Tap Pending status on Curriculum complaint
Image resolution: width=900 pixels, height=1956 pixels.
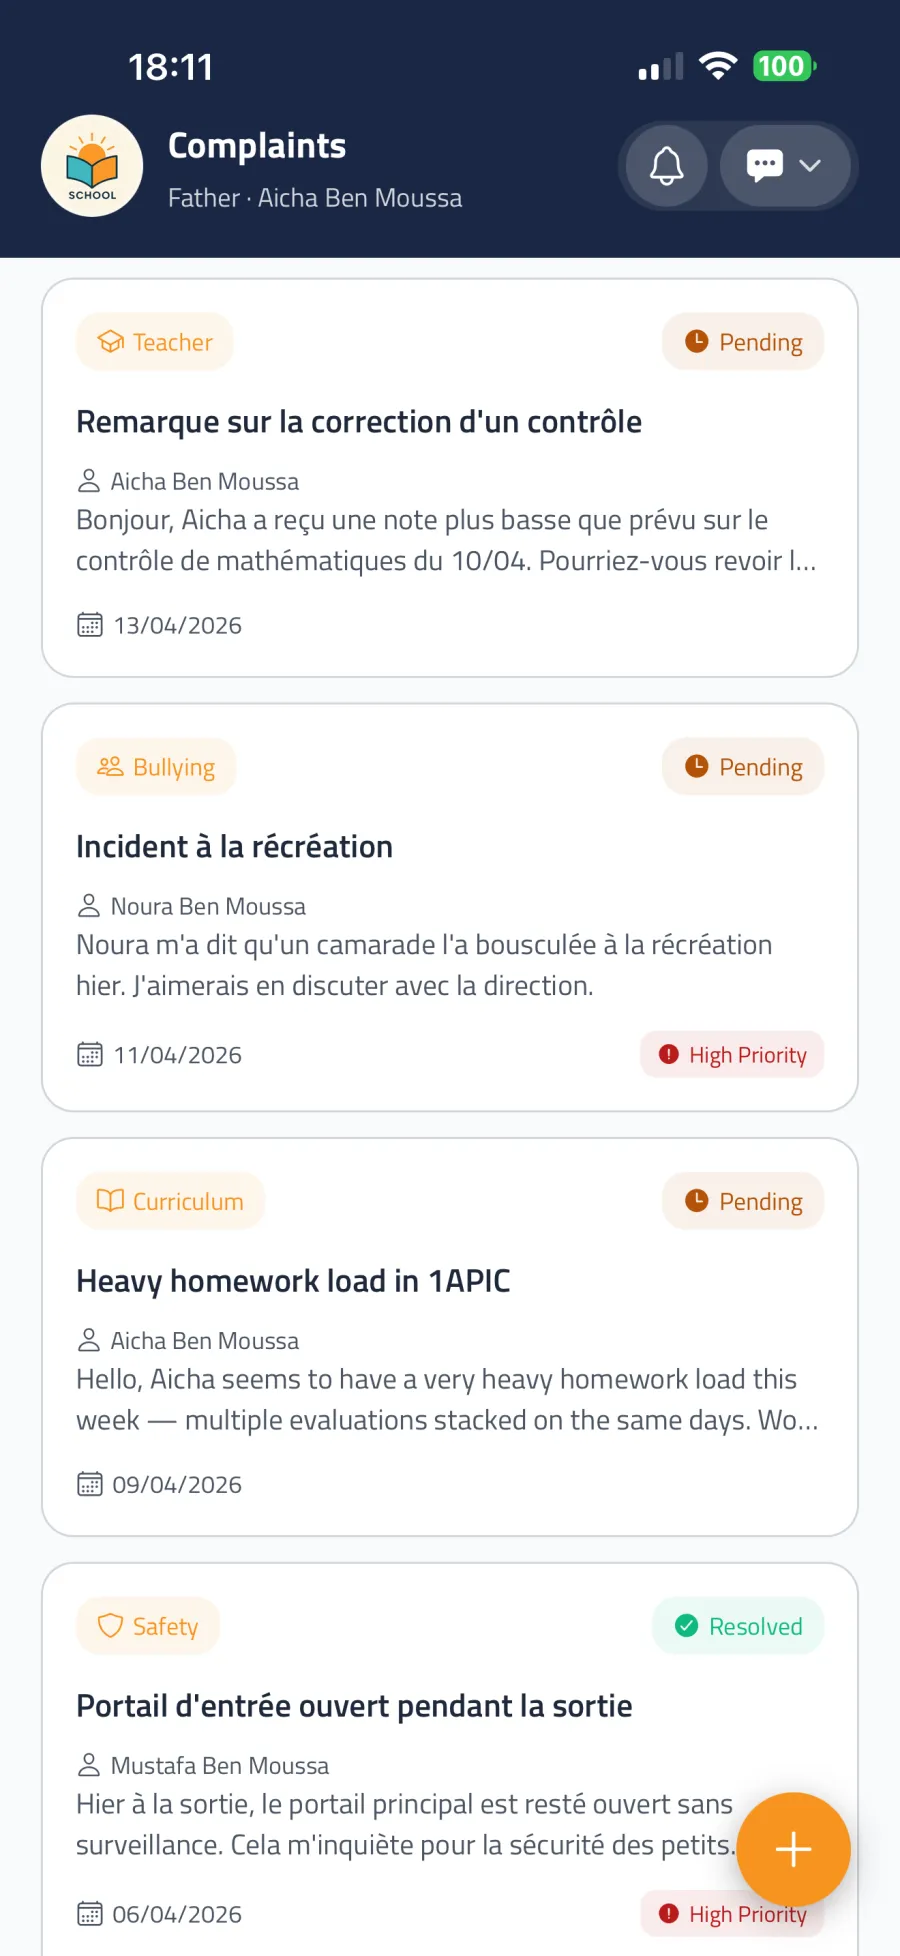(743, 1201)
